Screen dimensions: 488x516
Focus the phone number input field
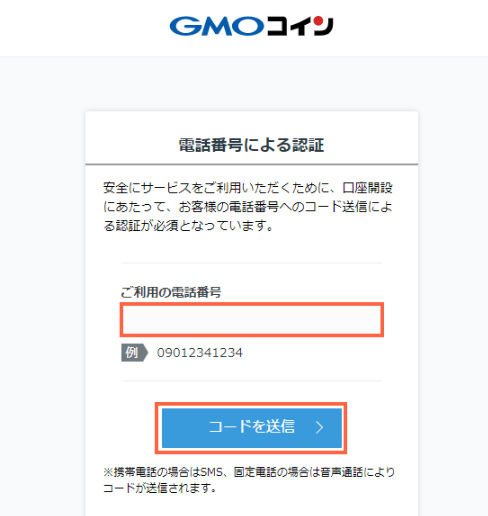(252, 320)
